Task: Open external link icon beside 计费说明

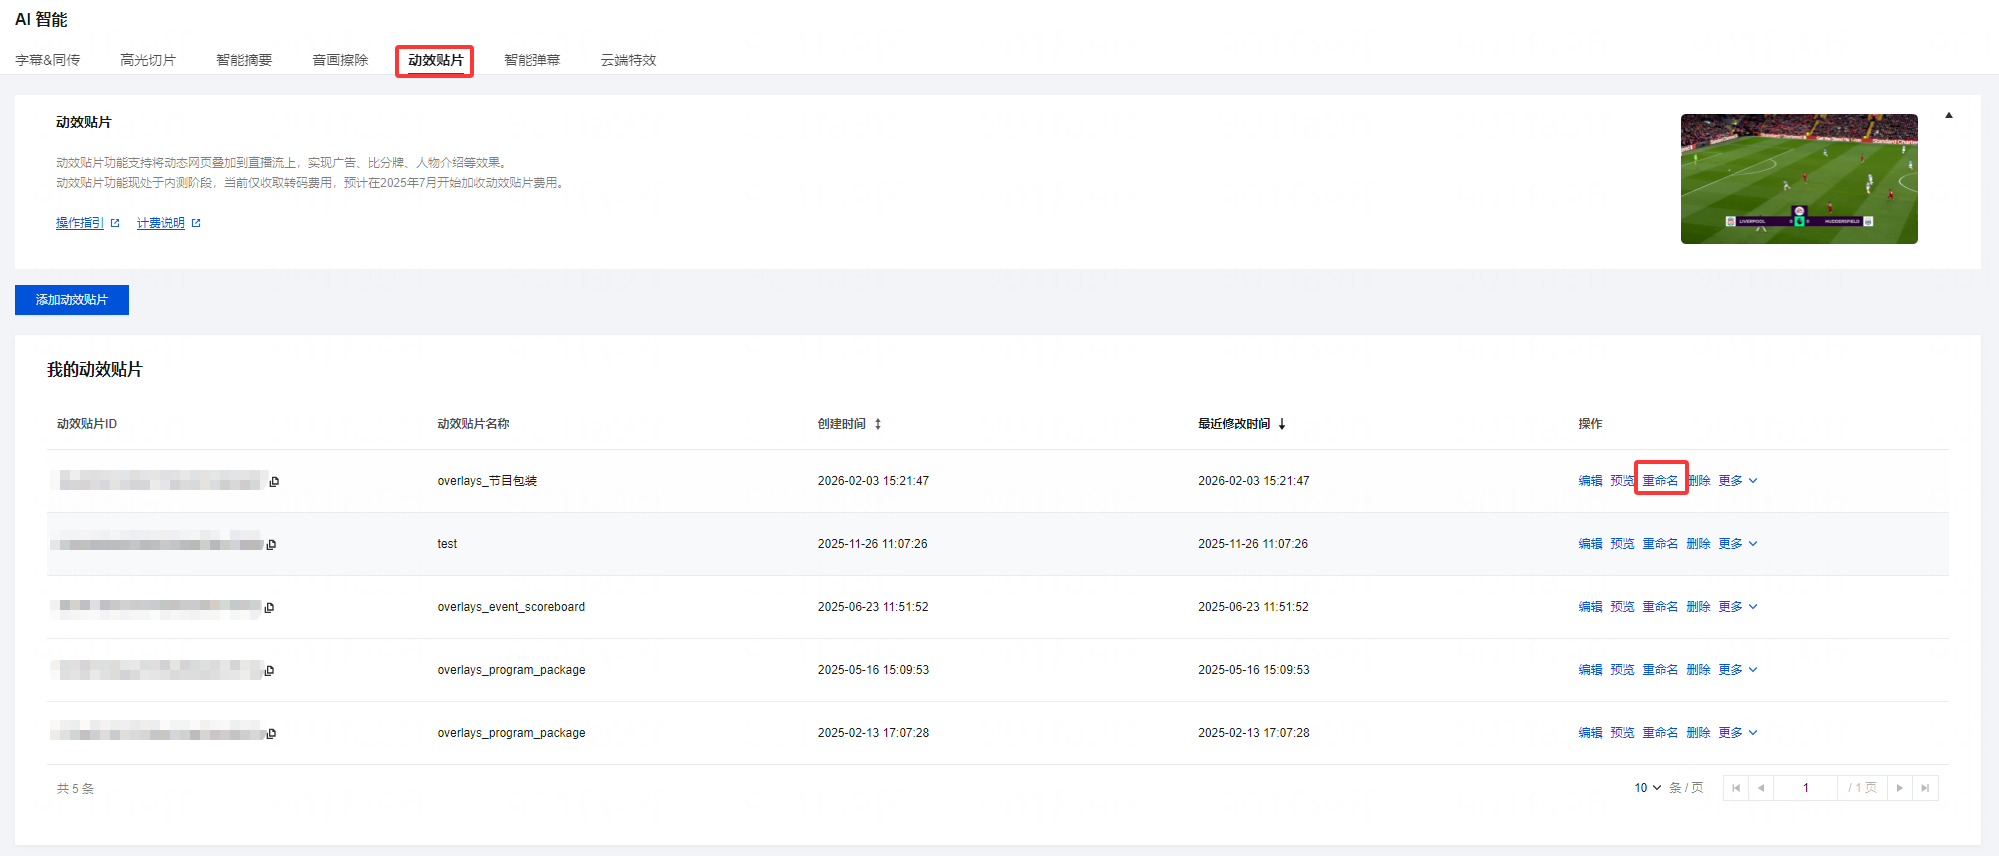Action: pyautogui.click(x=196, y=223)
